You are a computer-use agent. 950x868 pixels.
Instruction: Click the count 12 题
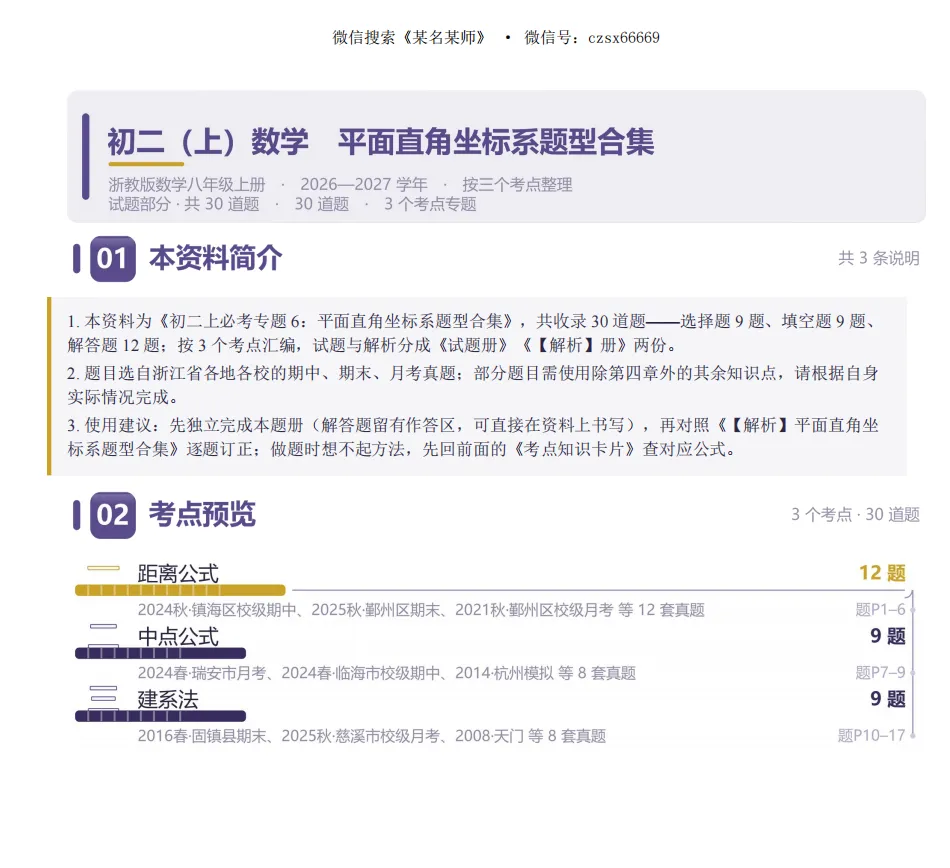pos(882,573)
